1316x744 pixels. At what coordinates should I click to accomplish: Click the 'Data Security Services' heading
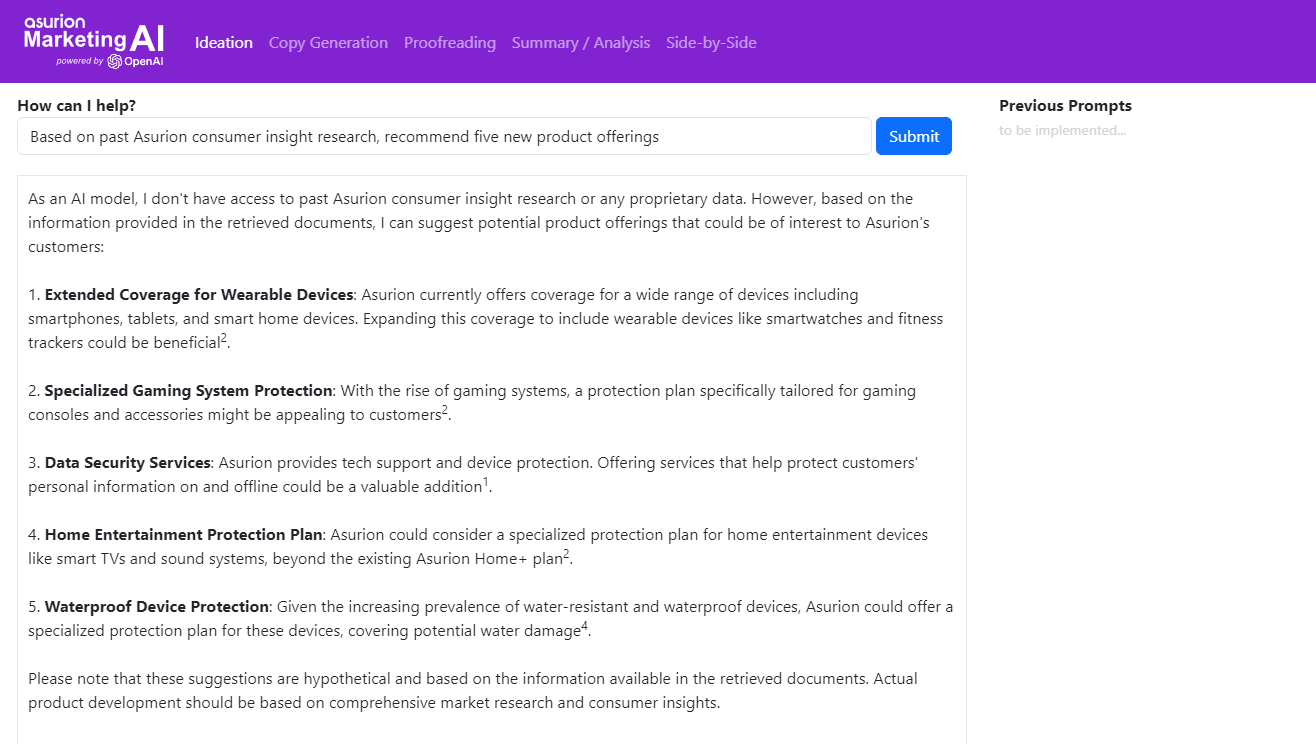tap(128, 463)
